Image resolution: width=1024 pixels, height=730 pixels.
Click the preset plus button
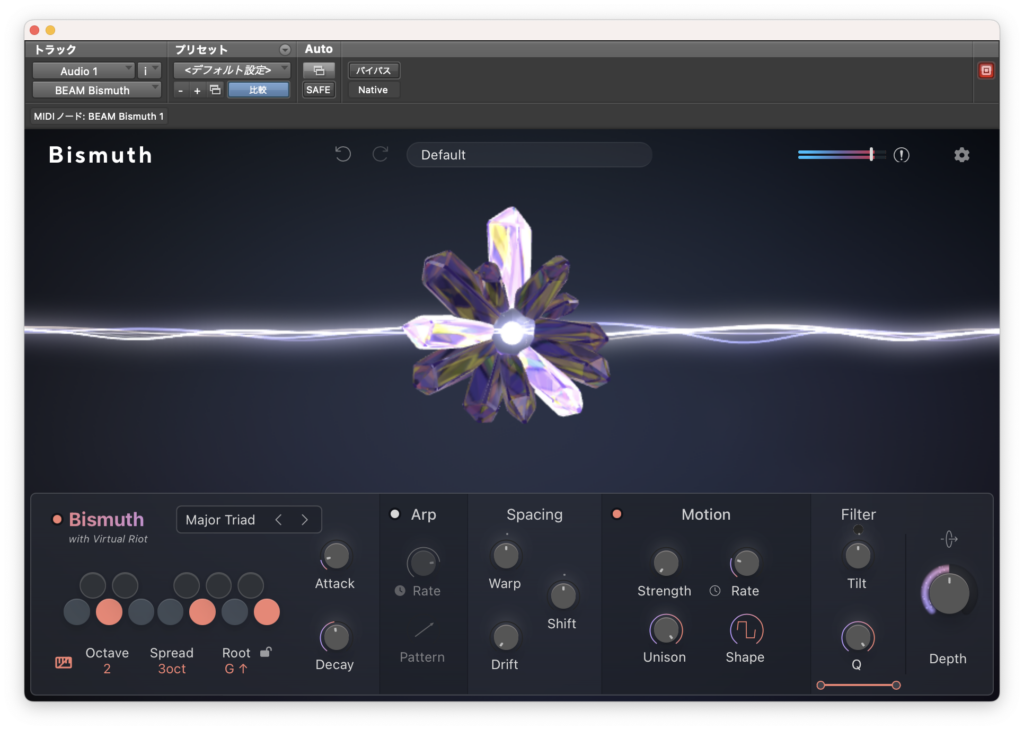(x=197, y=90)
